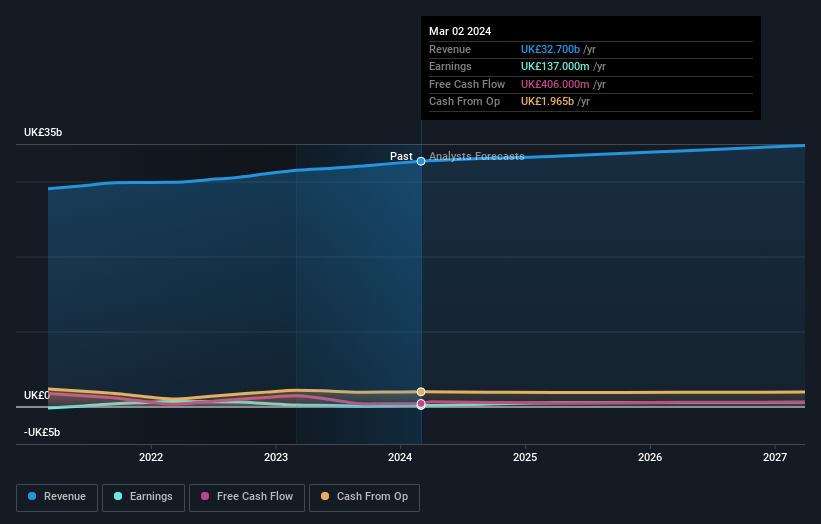The height and width of the screenshot is (524, 821).
Task: Click the Mar 02 2024 tooltip date
Action: click(460, 31)
